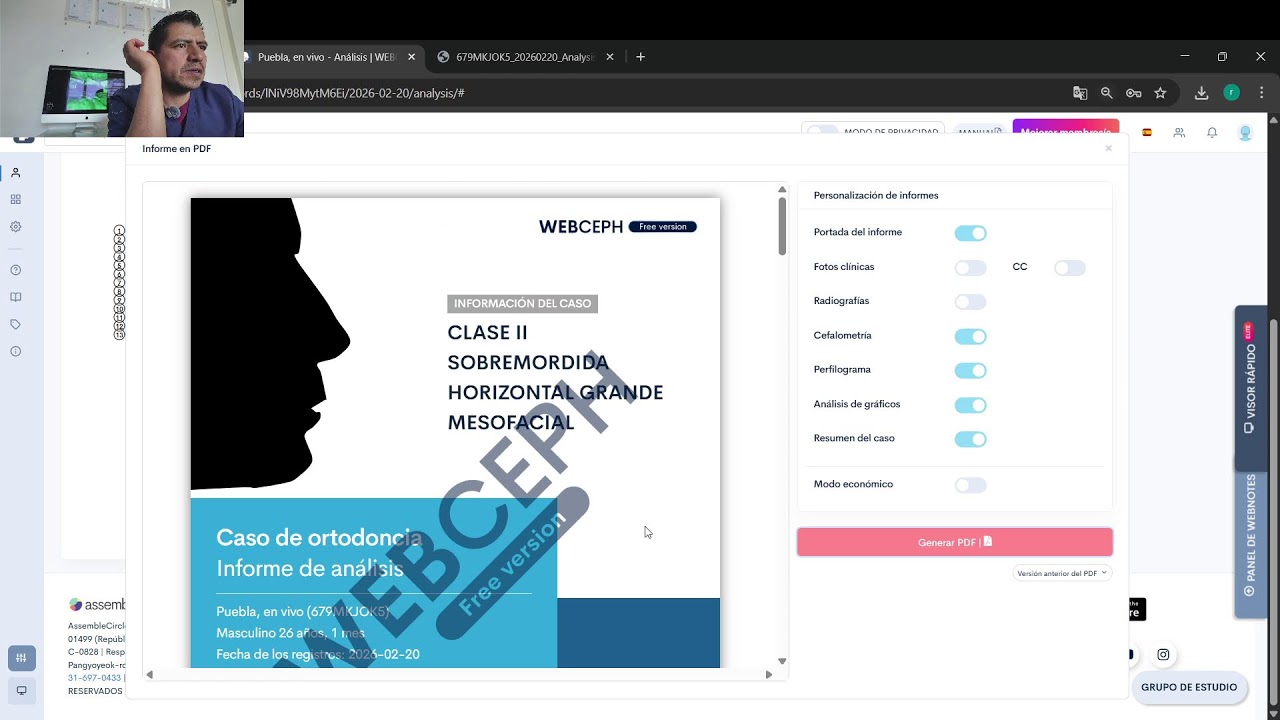Toggle Fotos clínicas switch
The height and width of the screenshot is (720, 1280).
[x=970, y=268]
